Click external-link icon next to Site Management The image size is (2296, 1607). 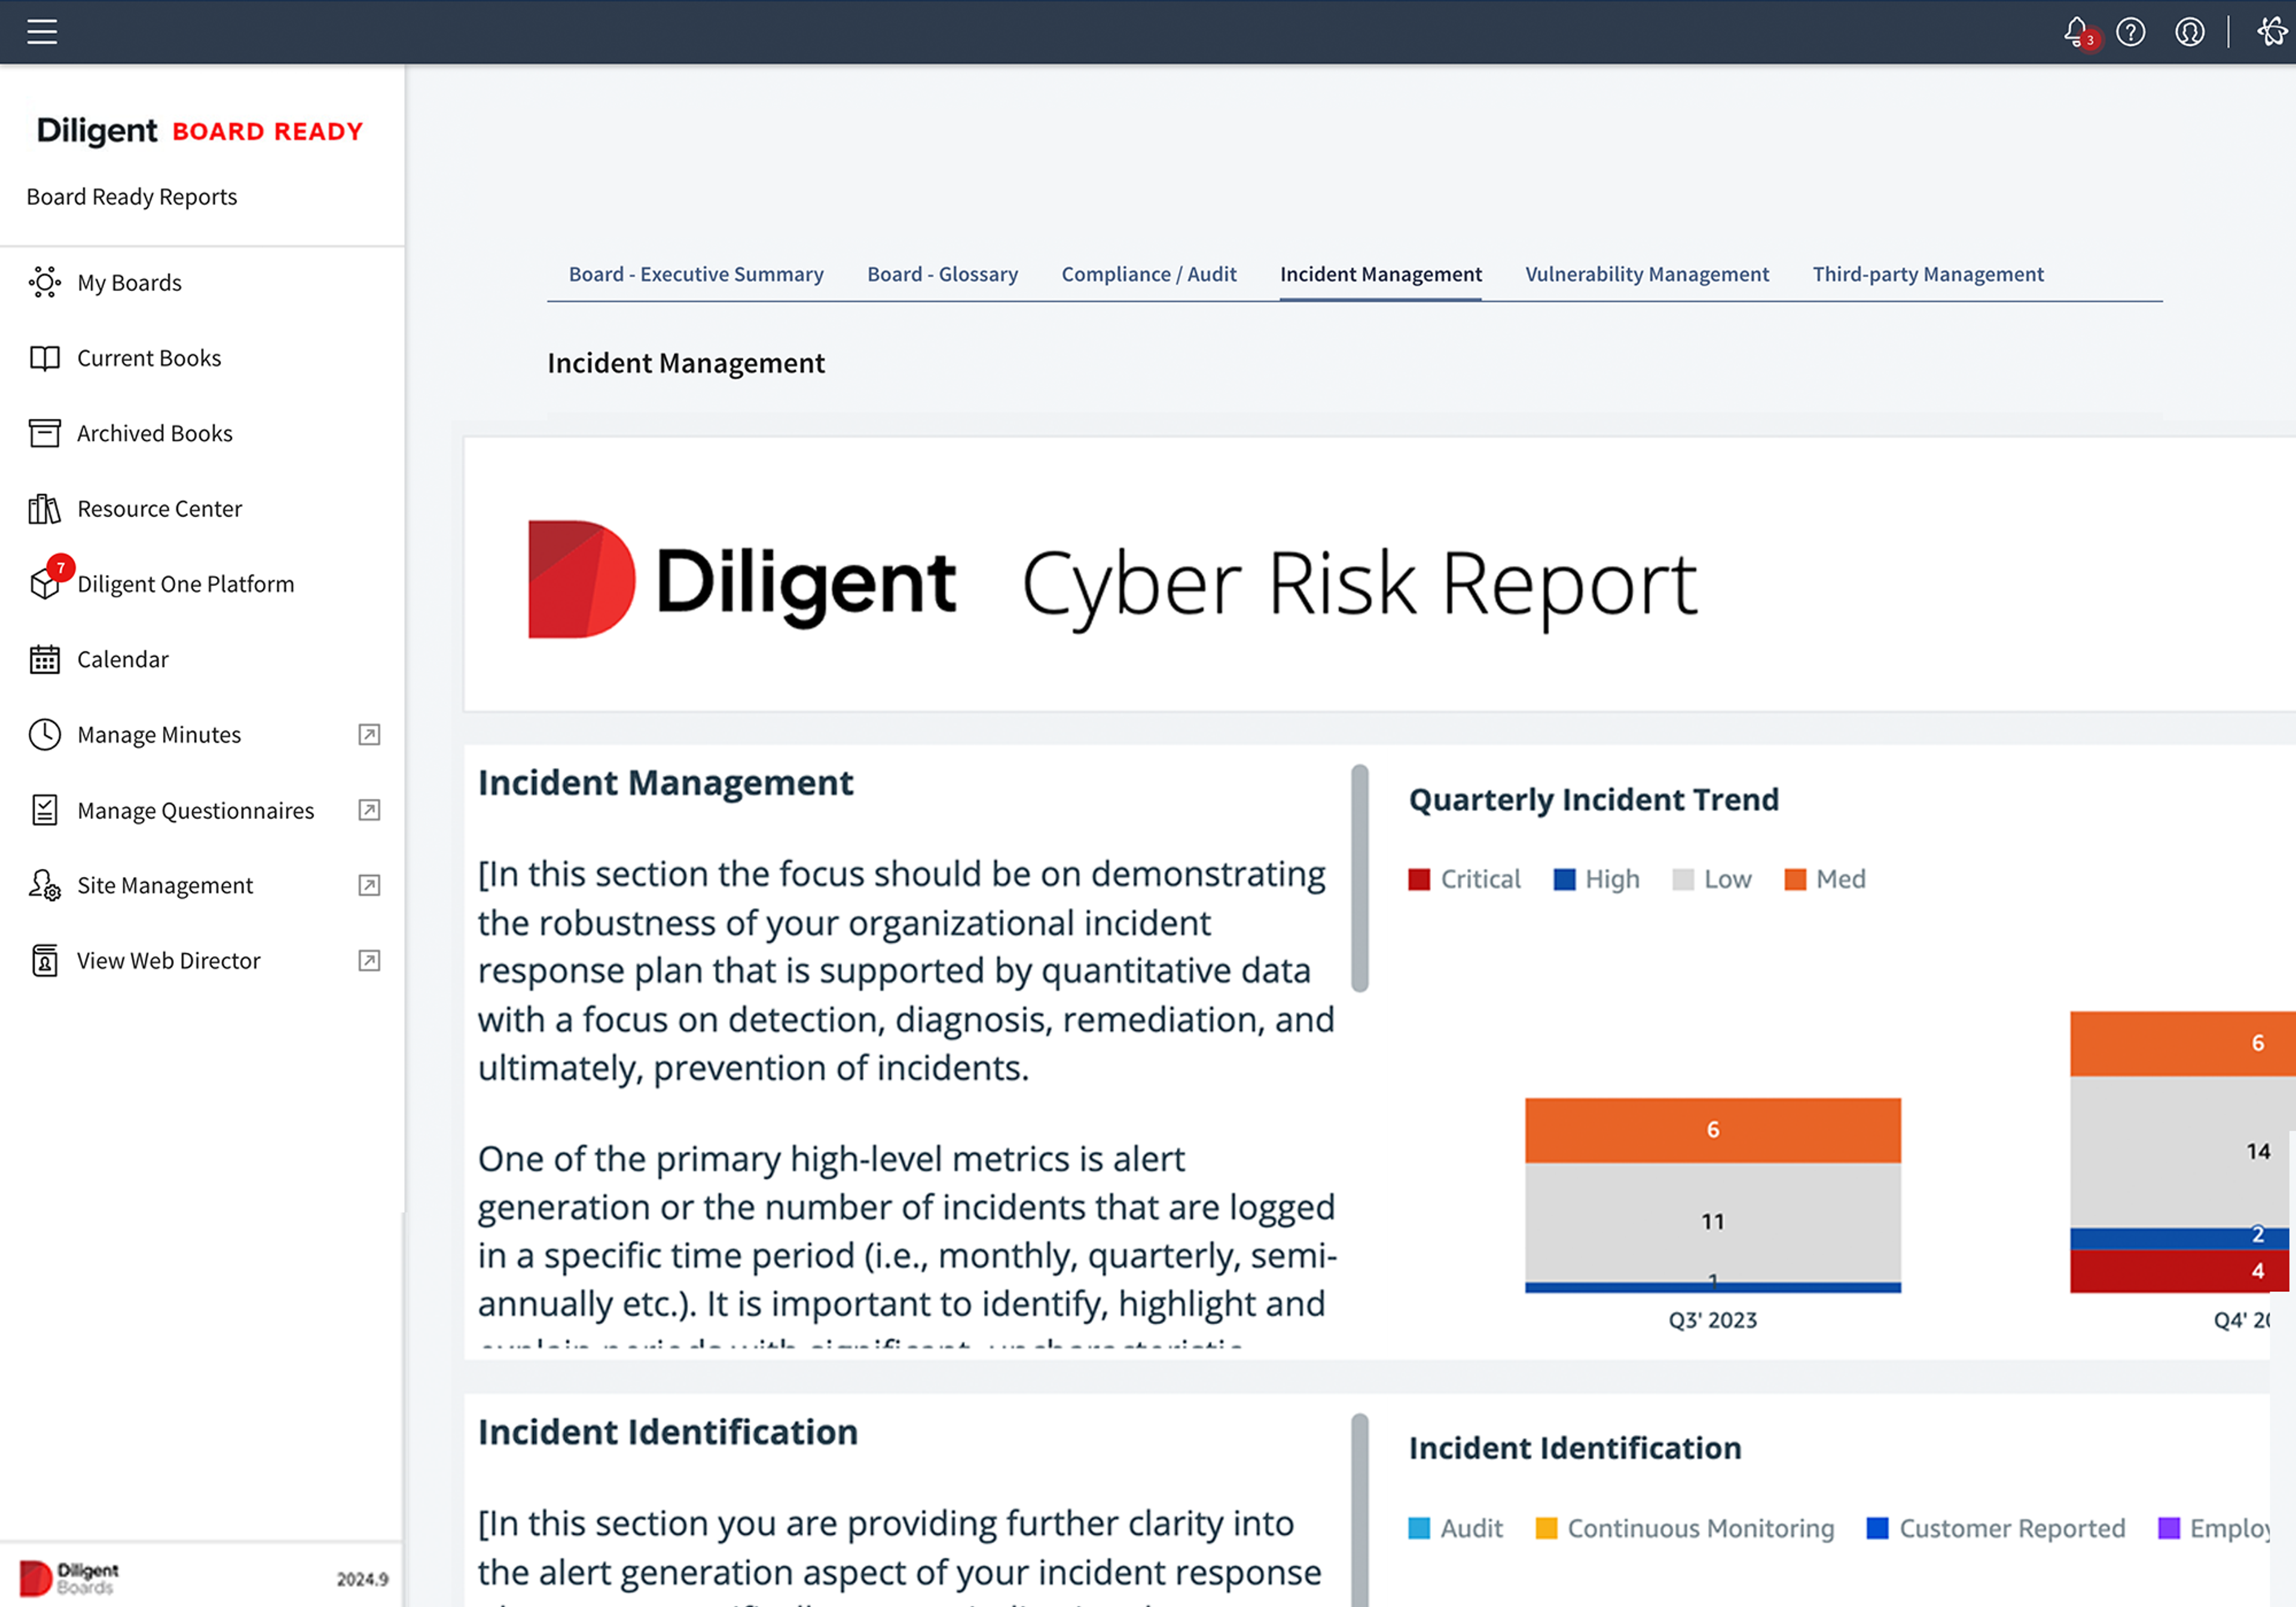(x=369, y=885)
